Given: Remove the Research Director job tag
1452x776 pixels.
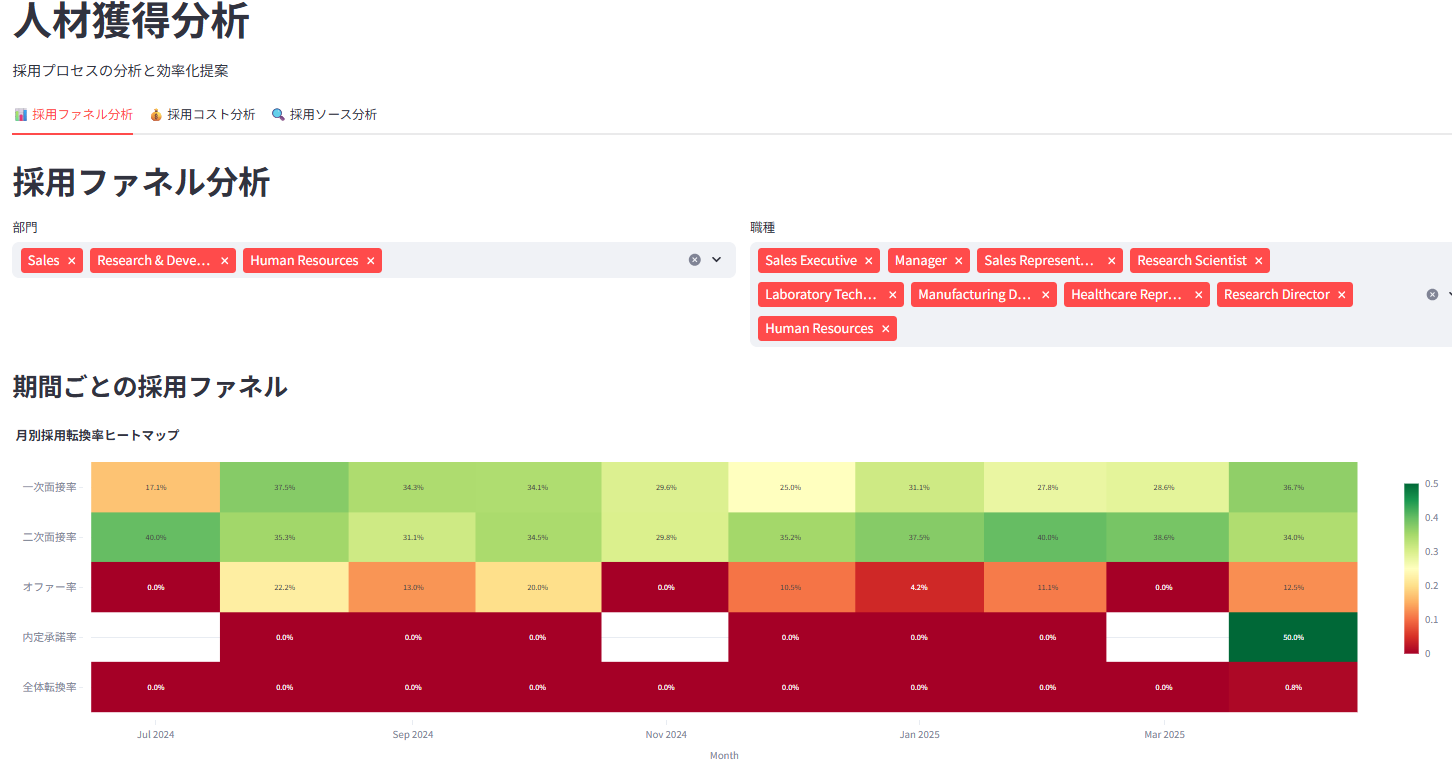Looking at the screenshot, I should pyautogui.click(x=1342, y=295).
